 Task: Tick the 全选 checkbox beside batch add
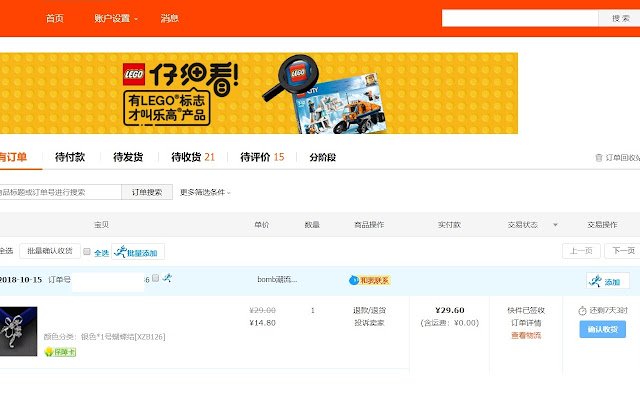click(x=87, y=251)
